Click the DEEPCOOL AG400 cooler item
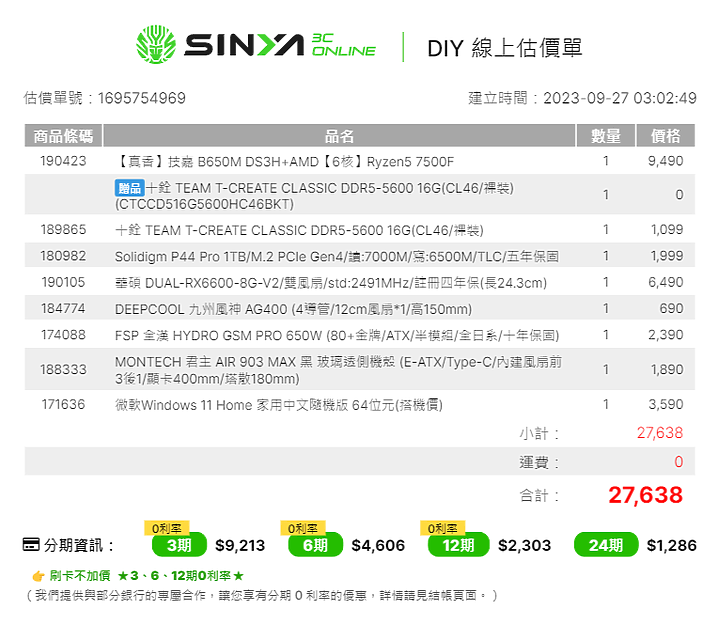The image size is (720, 625). [293, 309]
